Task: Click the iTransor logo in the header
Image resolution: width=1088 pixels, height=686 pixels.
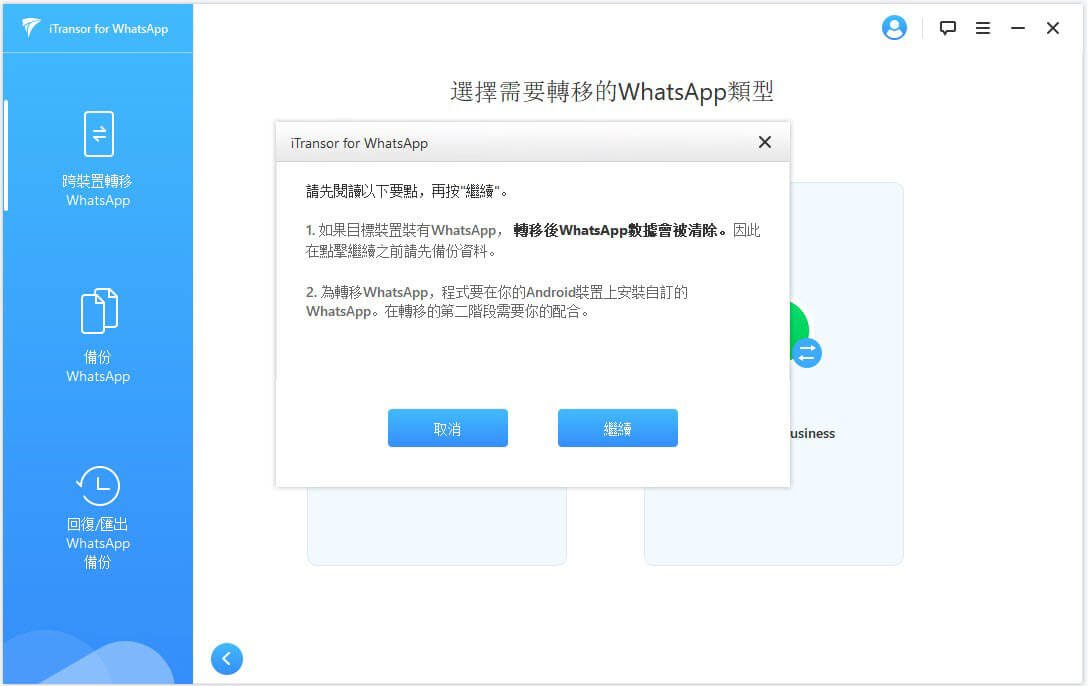Action: (x=31, y=28)
